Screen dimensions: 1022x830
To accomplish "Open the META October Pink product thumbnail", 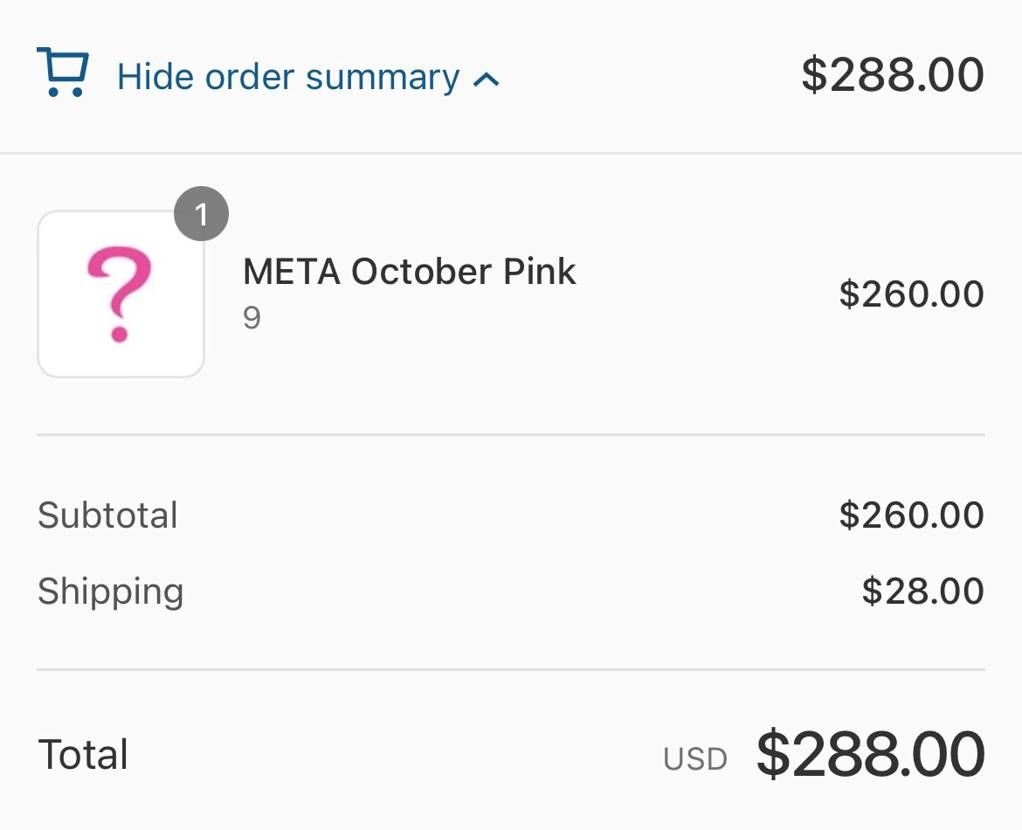I will point(121,294).
